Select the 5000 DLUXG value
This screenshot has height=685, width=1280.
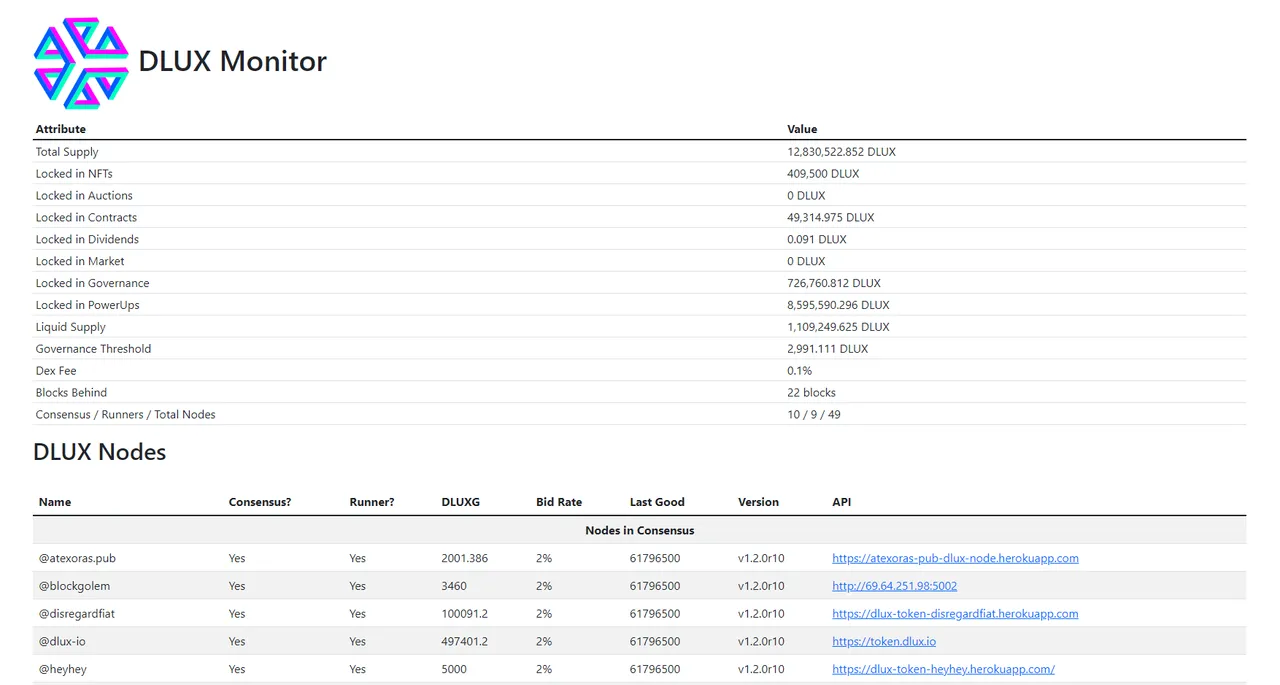(454, 670)
